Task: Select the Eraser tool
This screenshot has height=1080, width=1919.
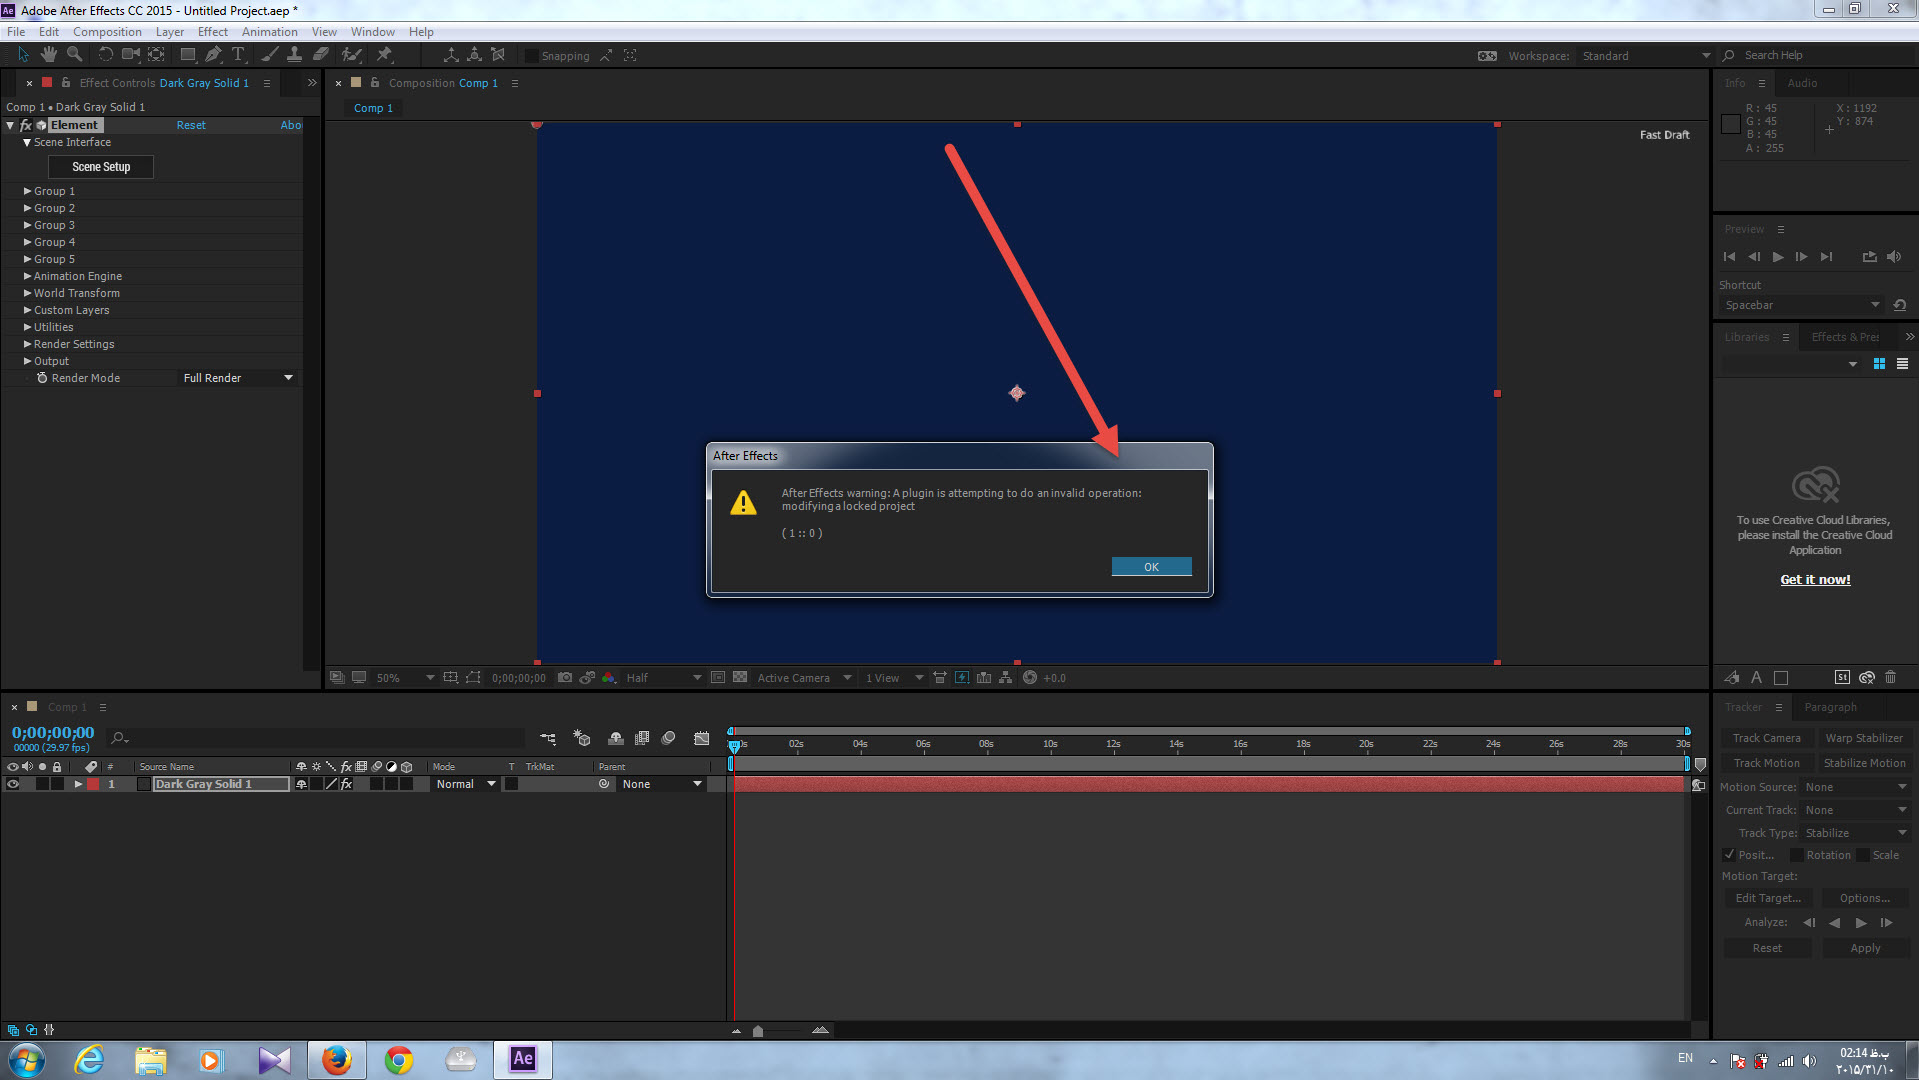Action: click(321, 55)
